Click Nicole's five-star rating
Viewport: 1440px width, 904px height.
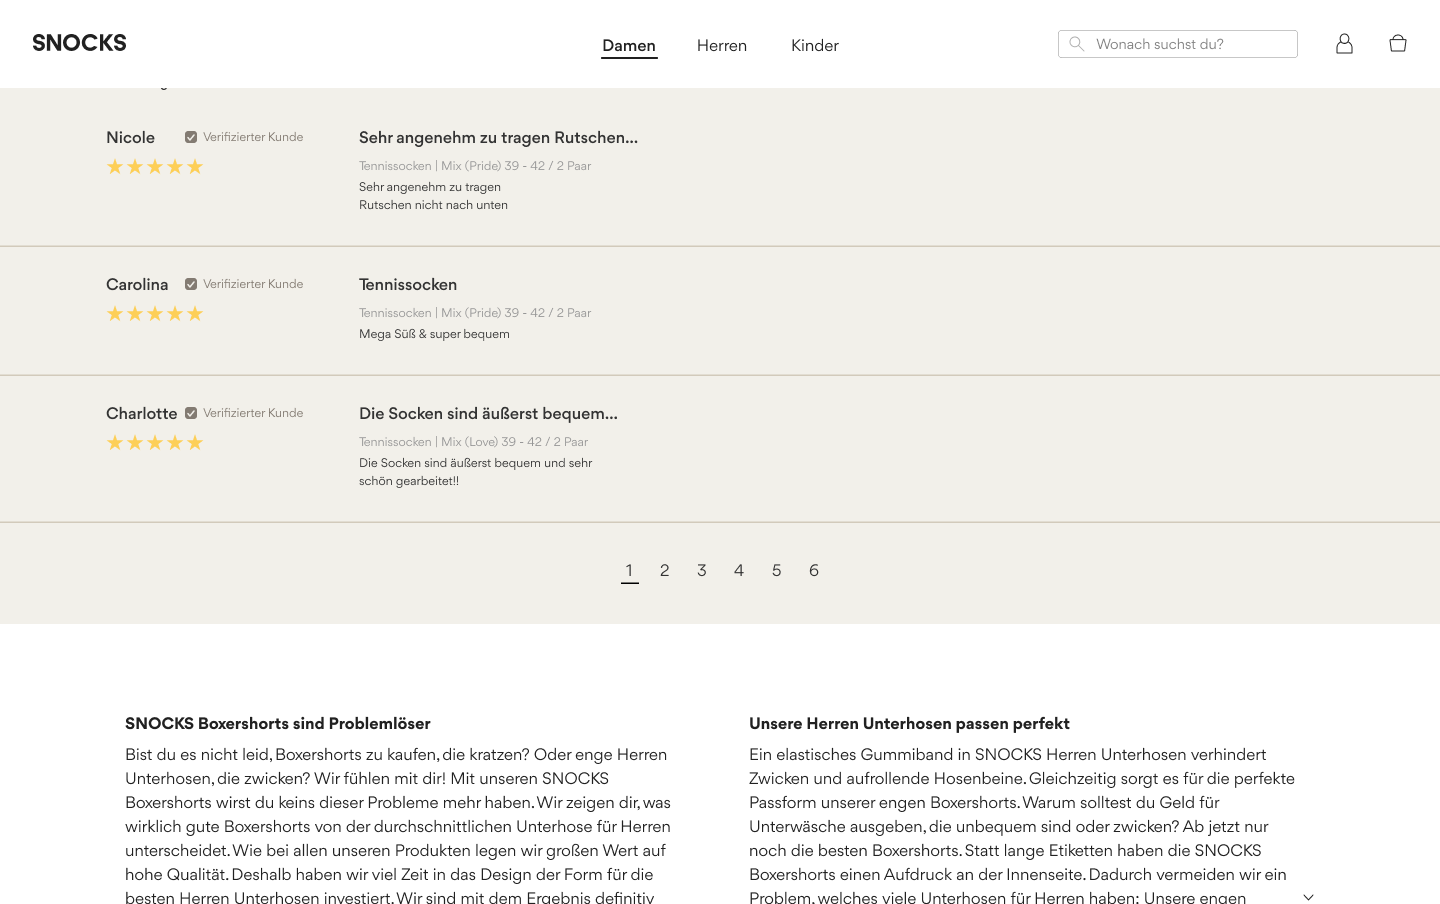coord(155,167)
